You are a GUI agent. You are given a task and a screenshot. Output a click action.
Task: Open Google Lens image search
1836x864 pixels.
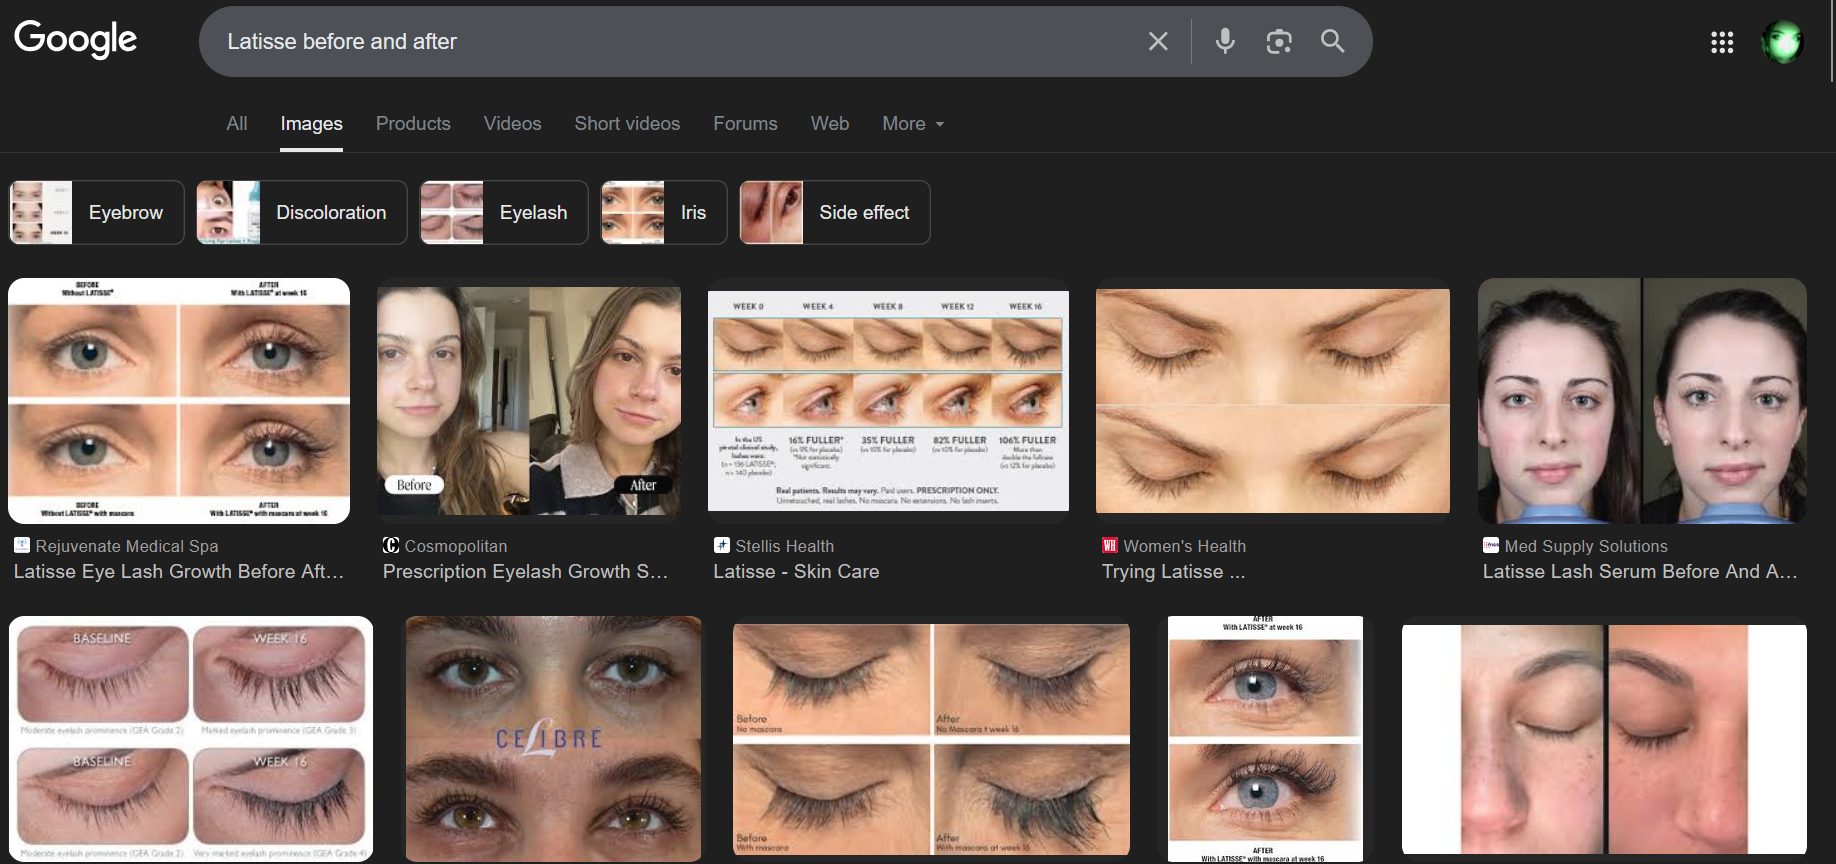click(x=1279, y=41)
